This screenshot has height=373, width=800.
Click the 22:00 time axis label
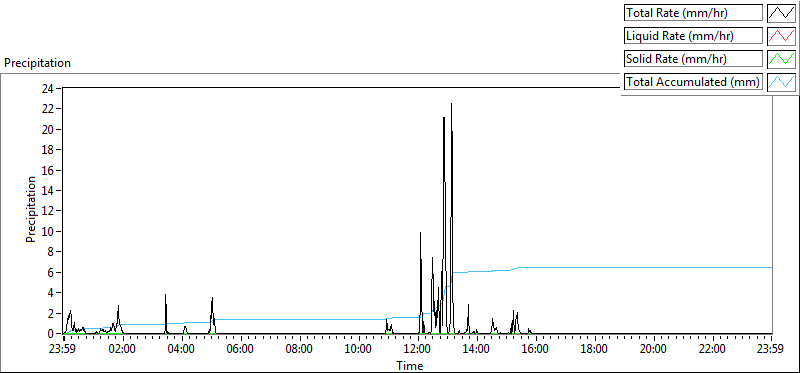712,350
